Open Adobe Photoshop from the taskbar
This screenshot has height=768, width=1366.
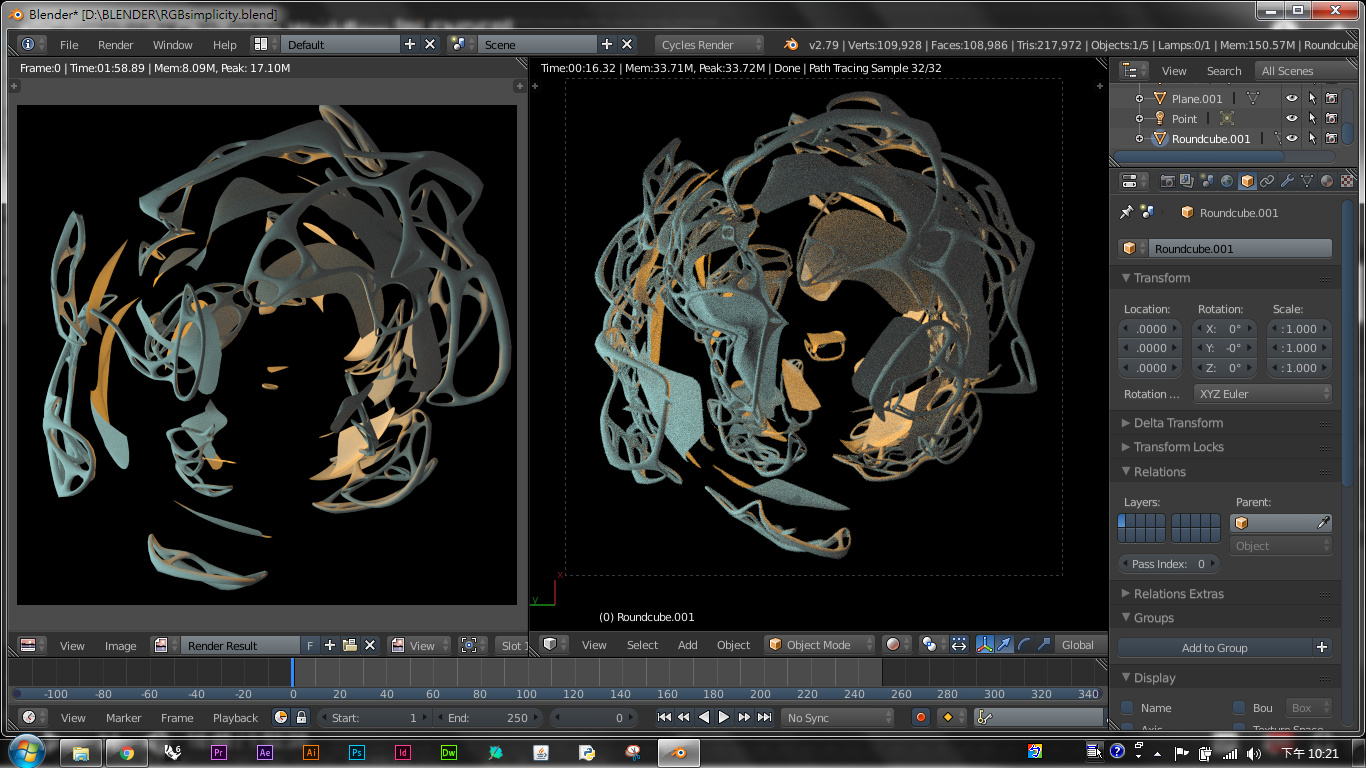357,752
